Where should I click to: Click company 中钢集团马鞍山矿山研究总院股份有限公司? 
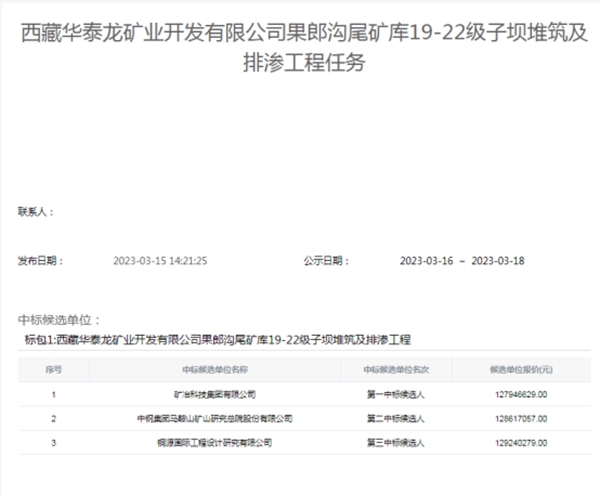[x=215, y=419]
